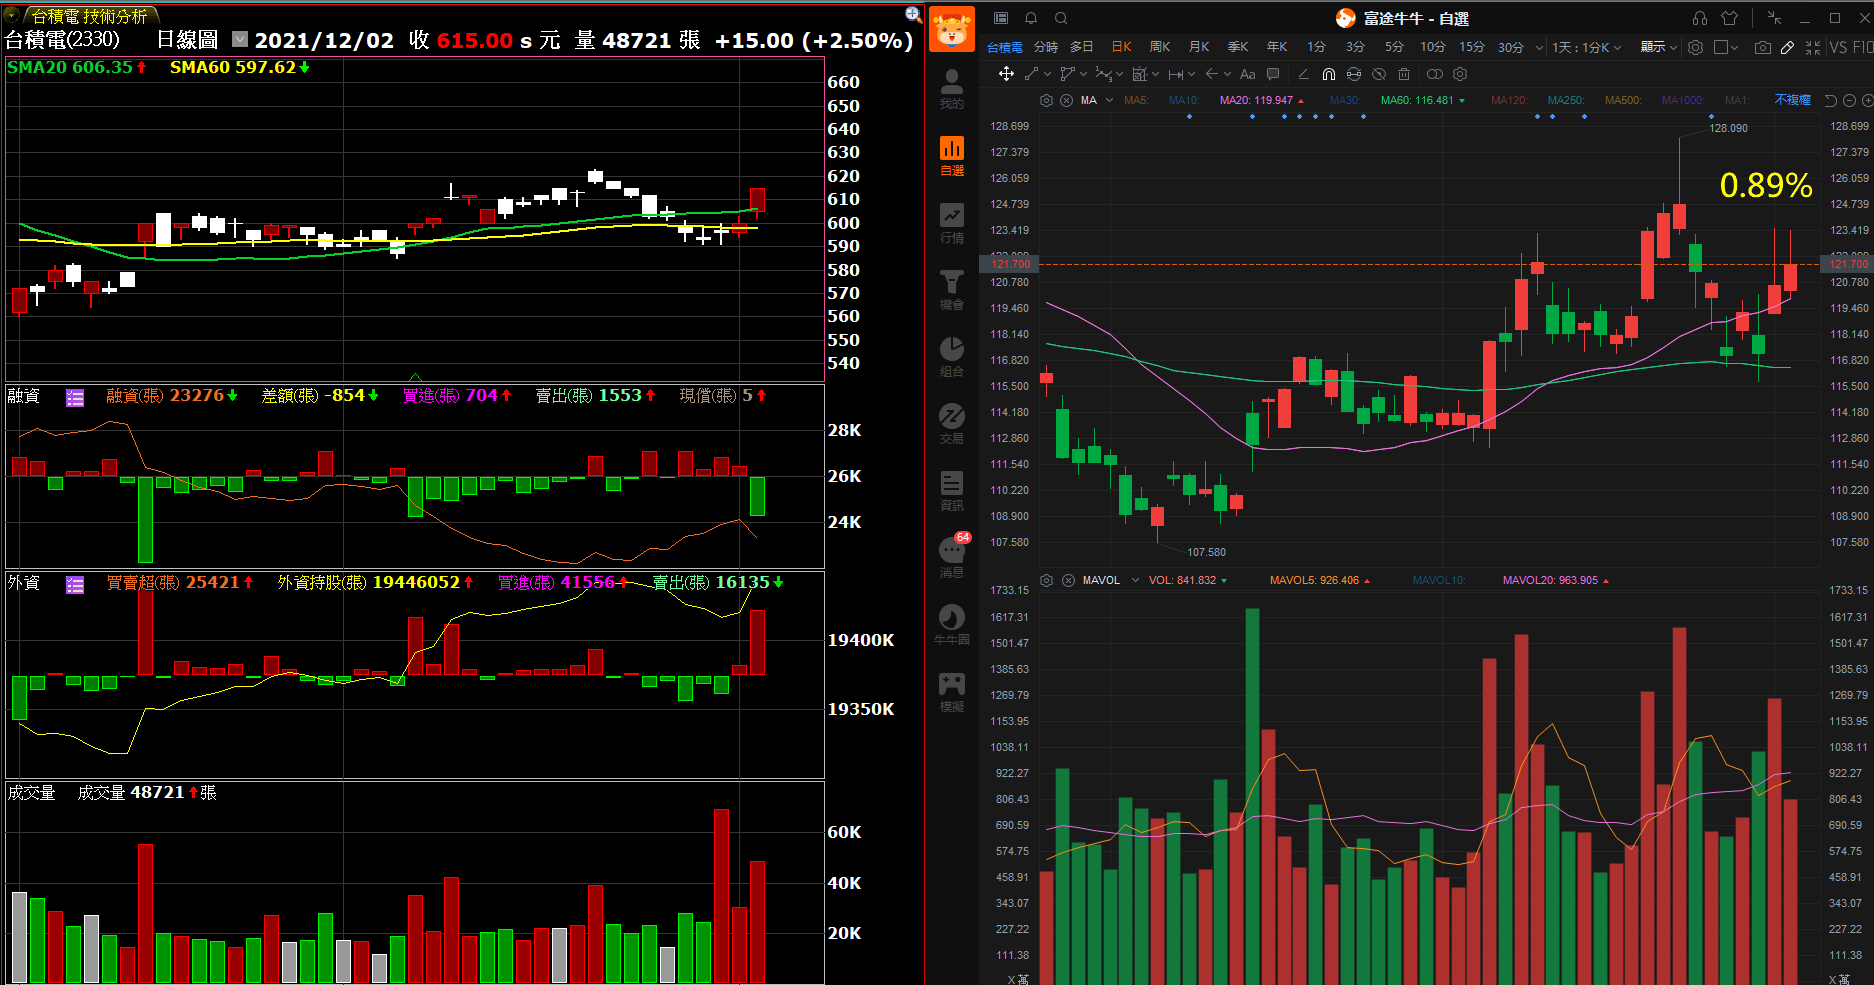Screen dimensions: 1874x985
Task: Toggle MA20 119.947 moving average line
Action: [x=1261, y=100]
